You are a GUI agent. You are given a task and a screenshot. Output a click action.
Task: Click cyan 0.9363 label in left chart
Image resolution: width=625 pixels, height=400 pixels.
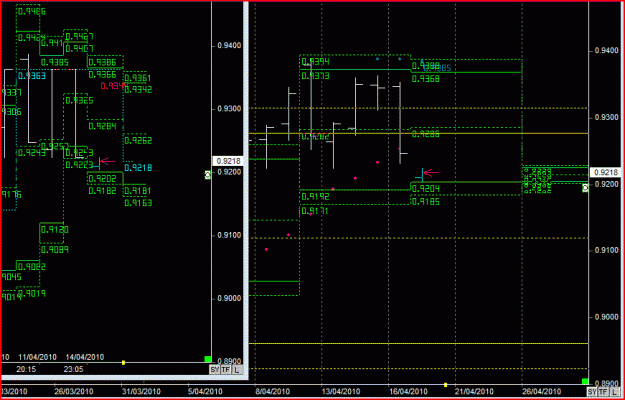pyautogui.click(x=30, y=75)
